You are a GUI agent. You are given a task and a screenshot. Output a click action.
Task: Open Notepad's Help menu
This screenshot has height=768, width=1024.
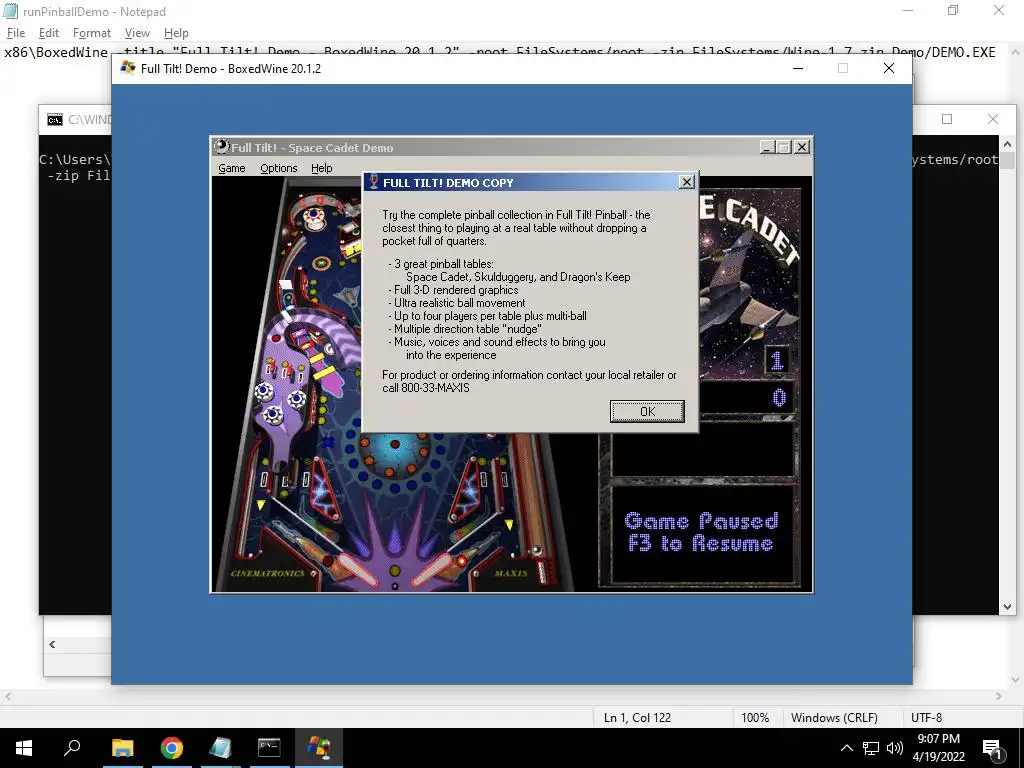(x=176, y=33)
